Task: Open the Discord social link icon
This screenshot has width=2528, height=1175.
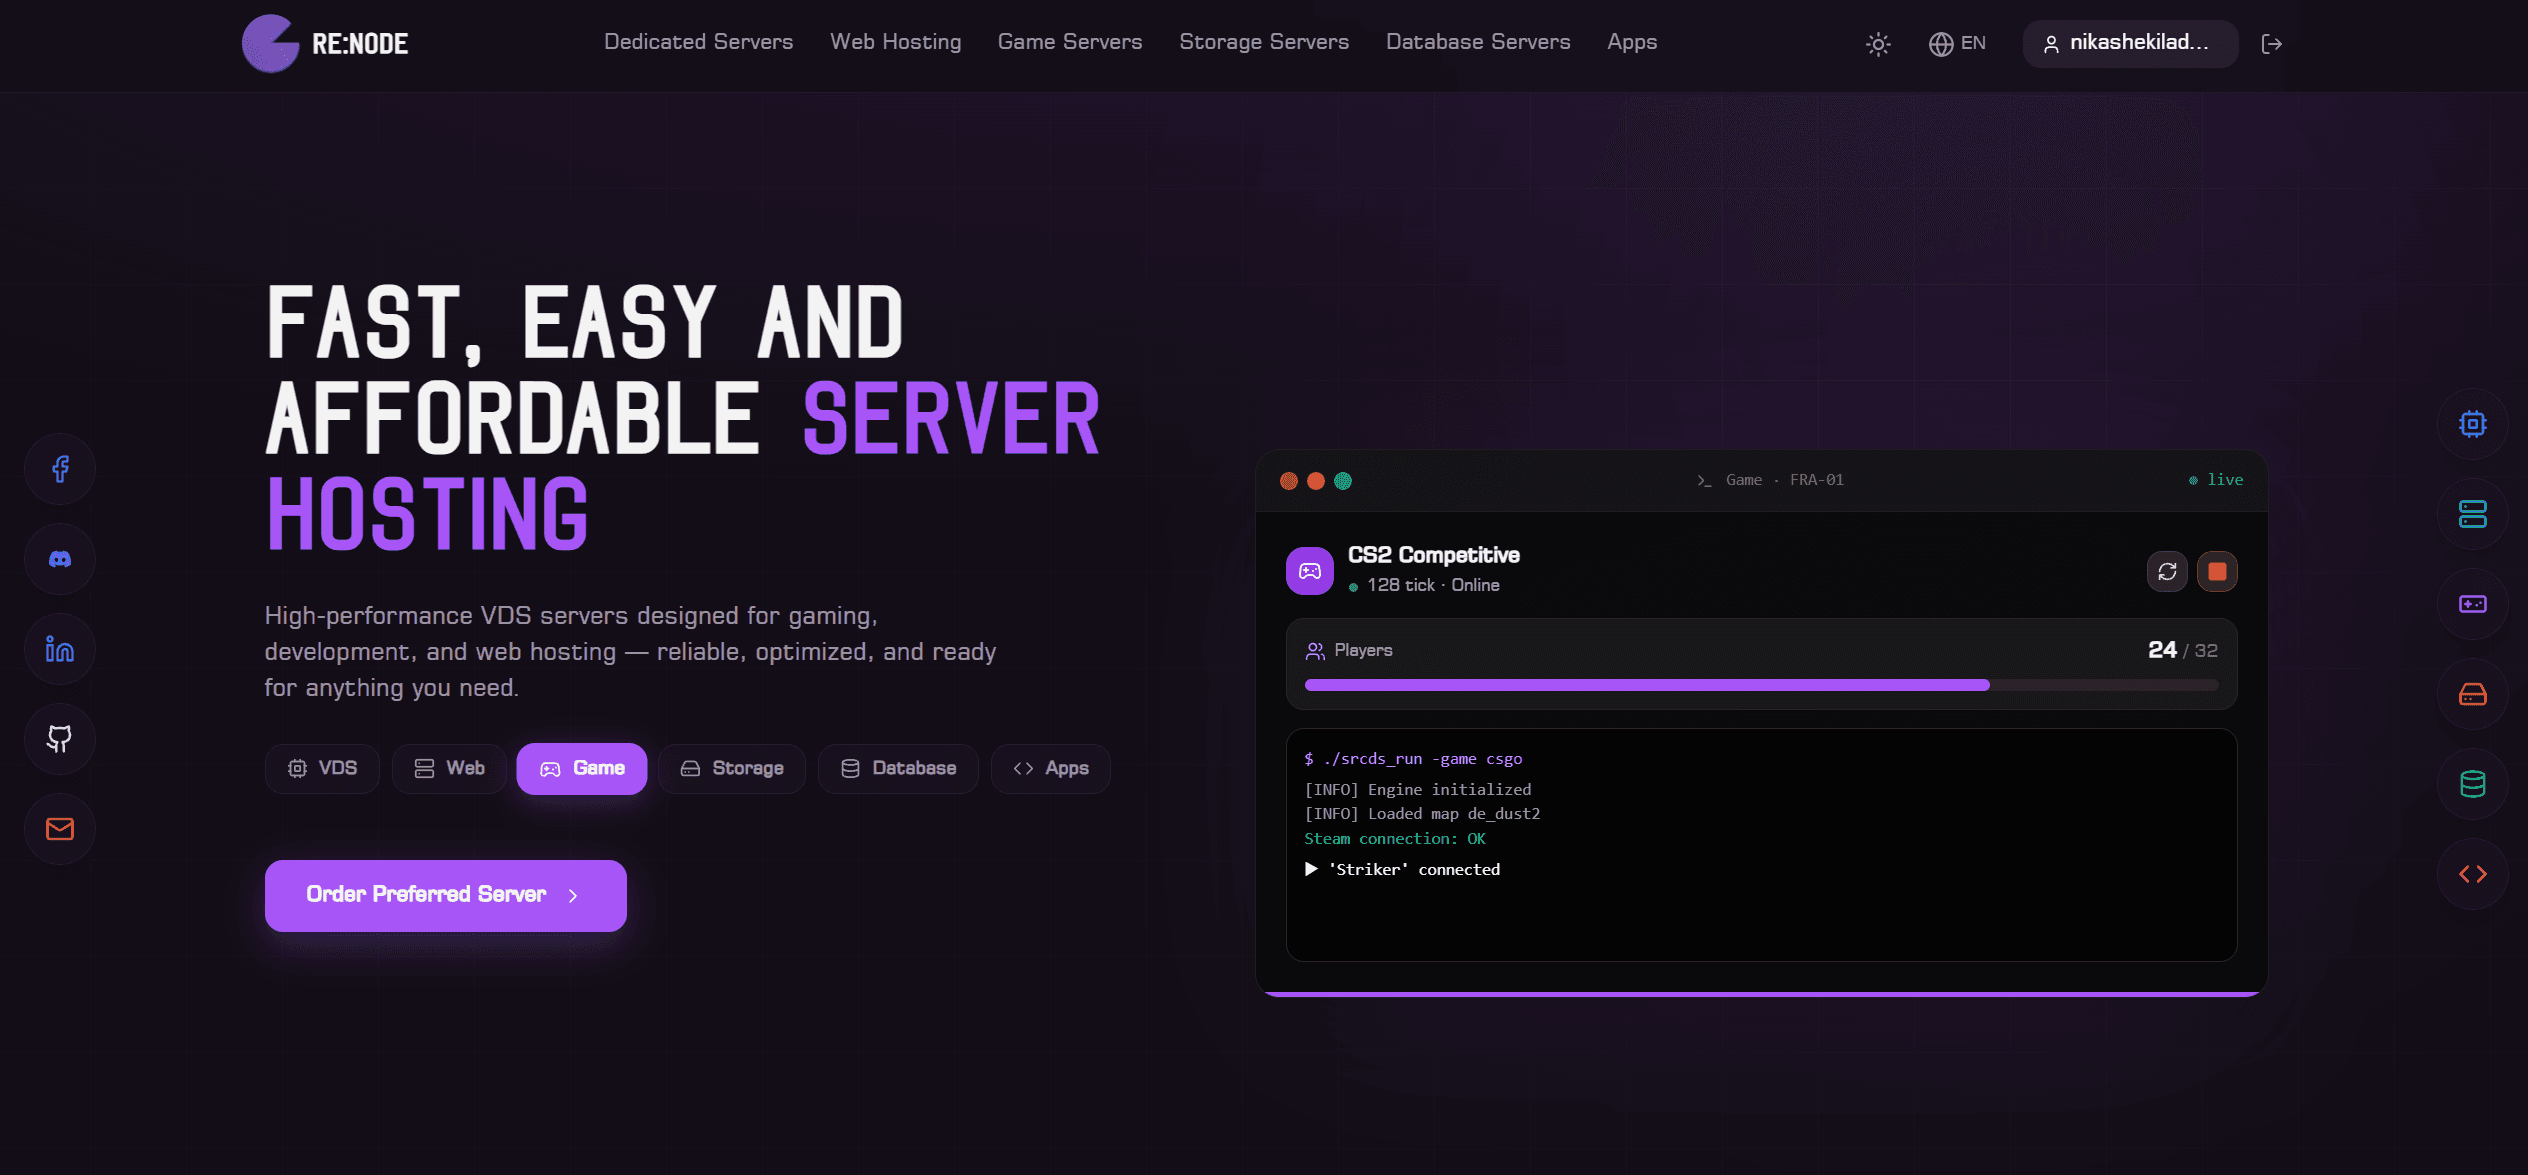Action: (x=60, y=559)
